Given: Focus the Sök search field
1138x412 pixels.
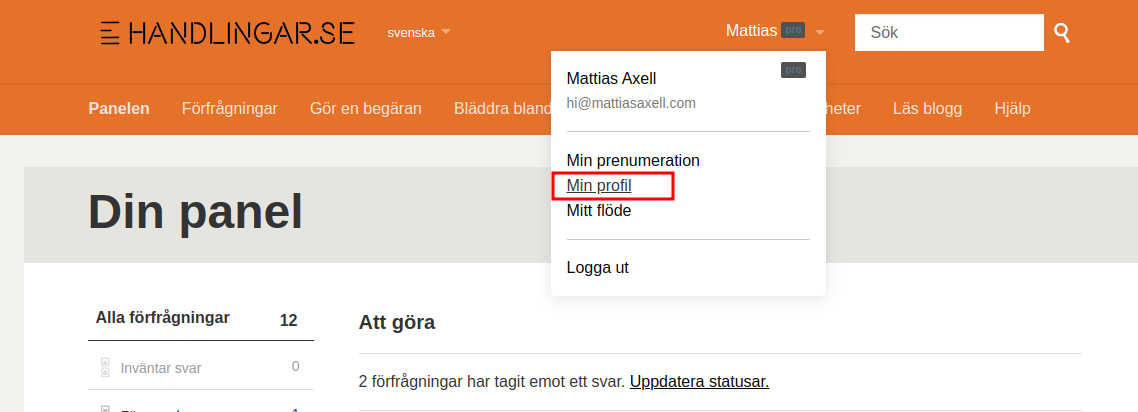Looking at the screenshot, I should point(949,32).
